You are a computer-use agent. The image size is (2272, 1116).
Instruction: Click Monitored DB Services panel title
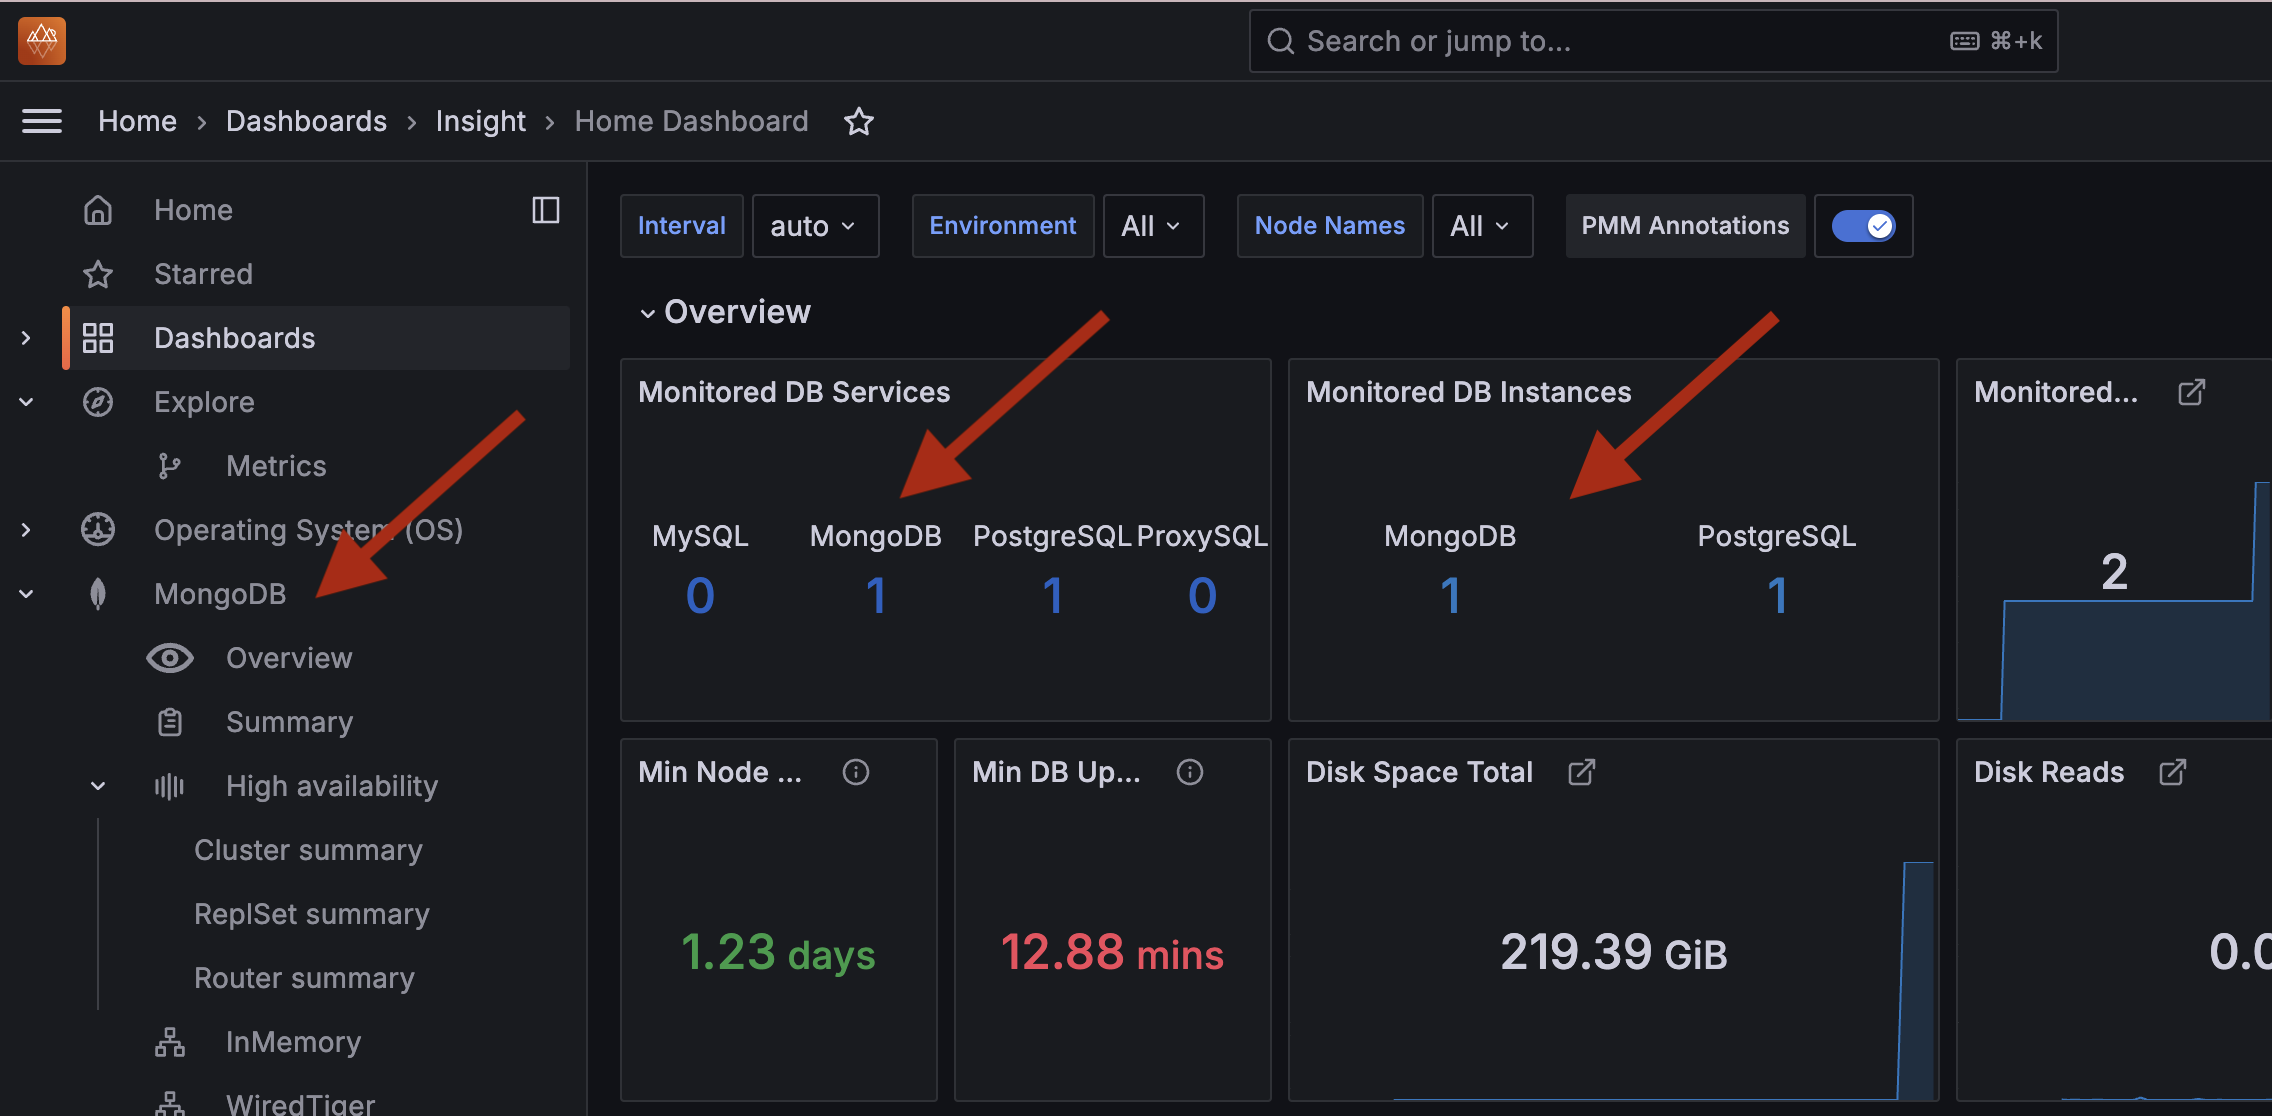point(794,392)
